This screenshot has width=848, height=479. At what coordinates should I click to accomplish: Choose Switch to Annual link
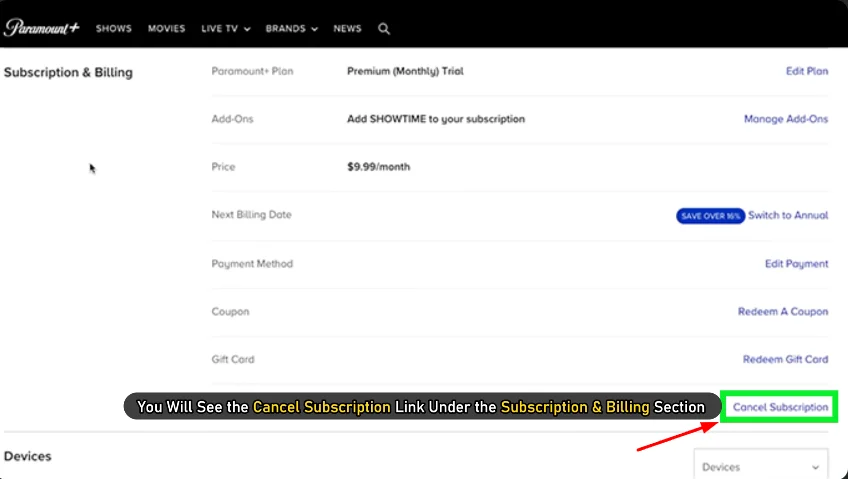788,215
